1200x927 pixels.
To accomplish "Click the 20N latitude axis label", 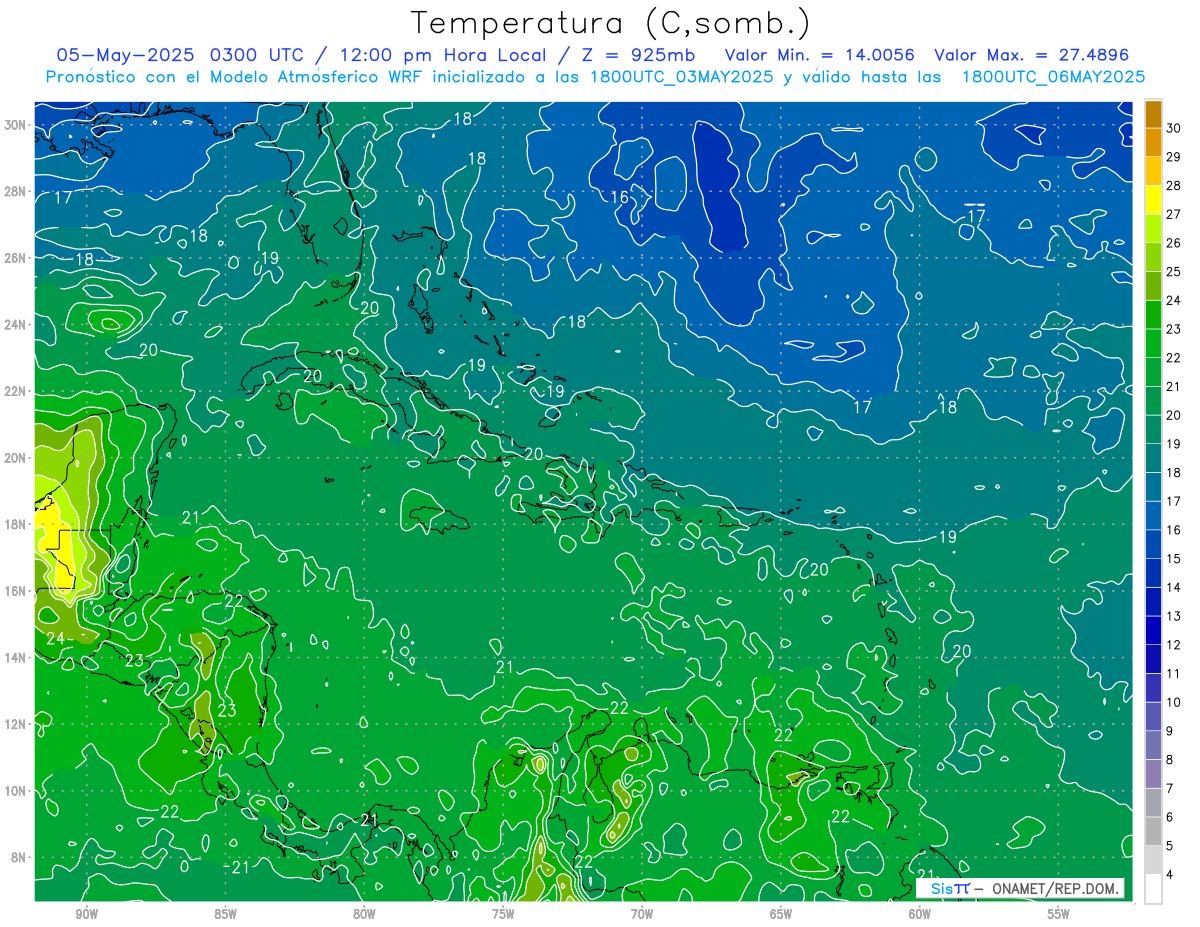I will (16, 458).
